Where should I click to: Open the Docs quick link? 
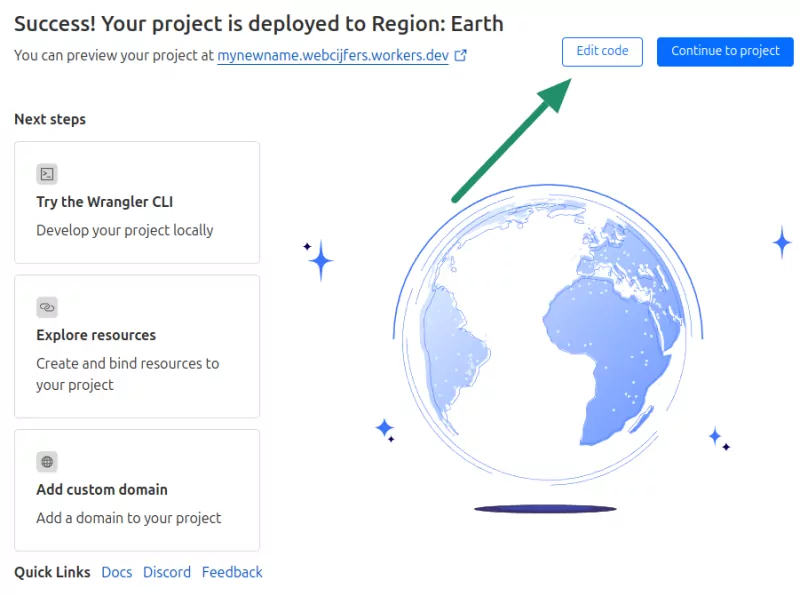click(x=116, y=572)
